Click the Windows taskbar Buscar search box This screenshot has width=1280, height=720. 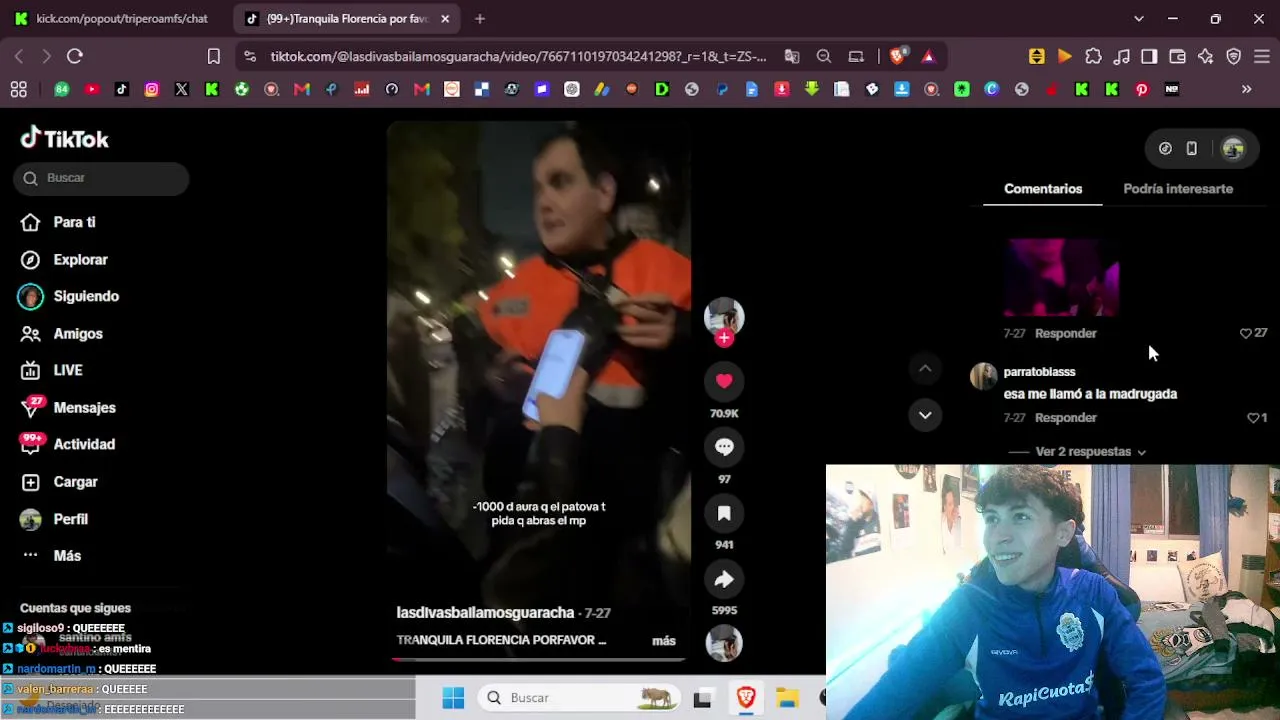pyautogui.click(x=580, y=698)
